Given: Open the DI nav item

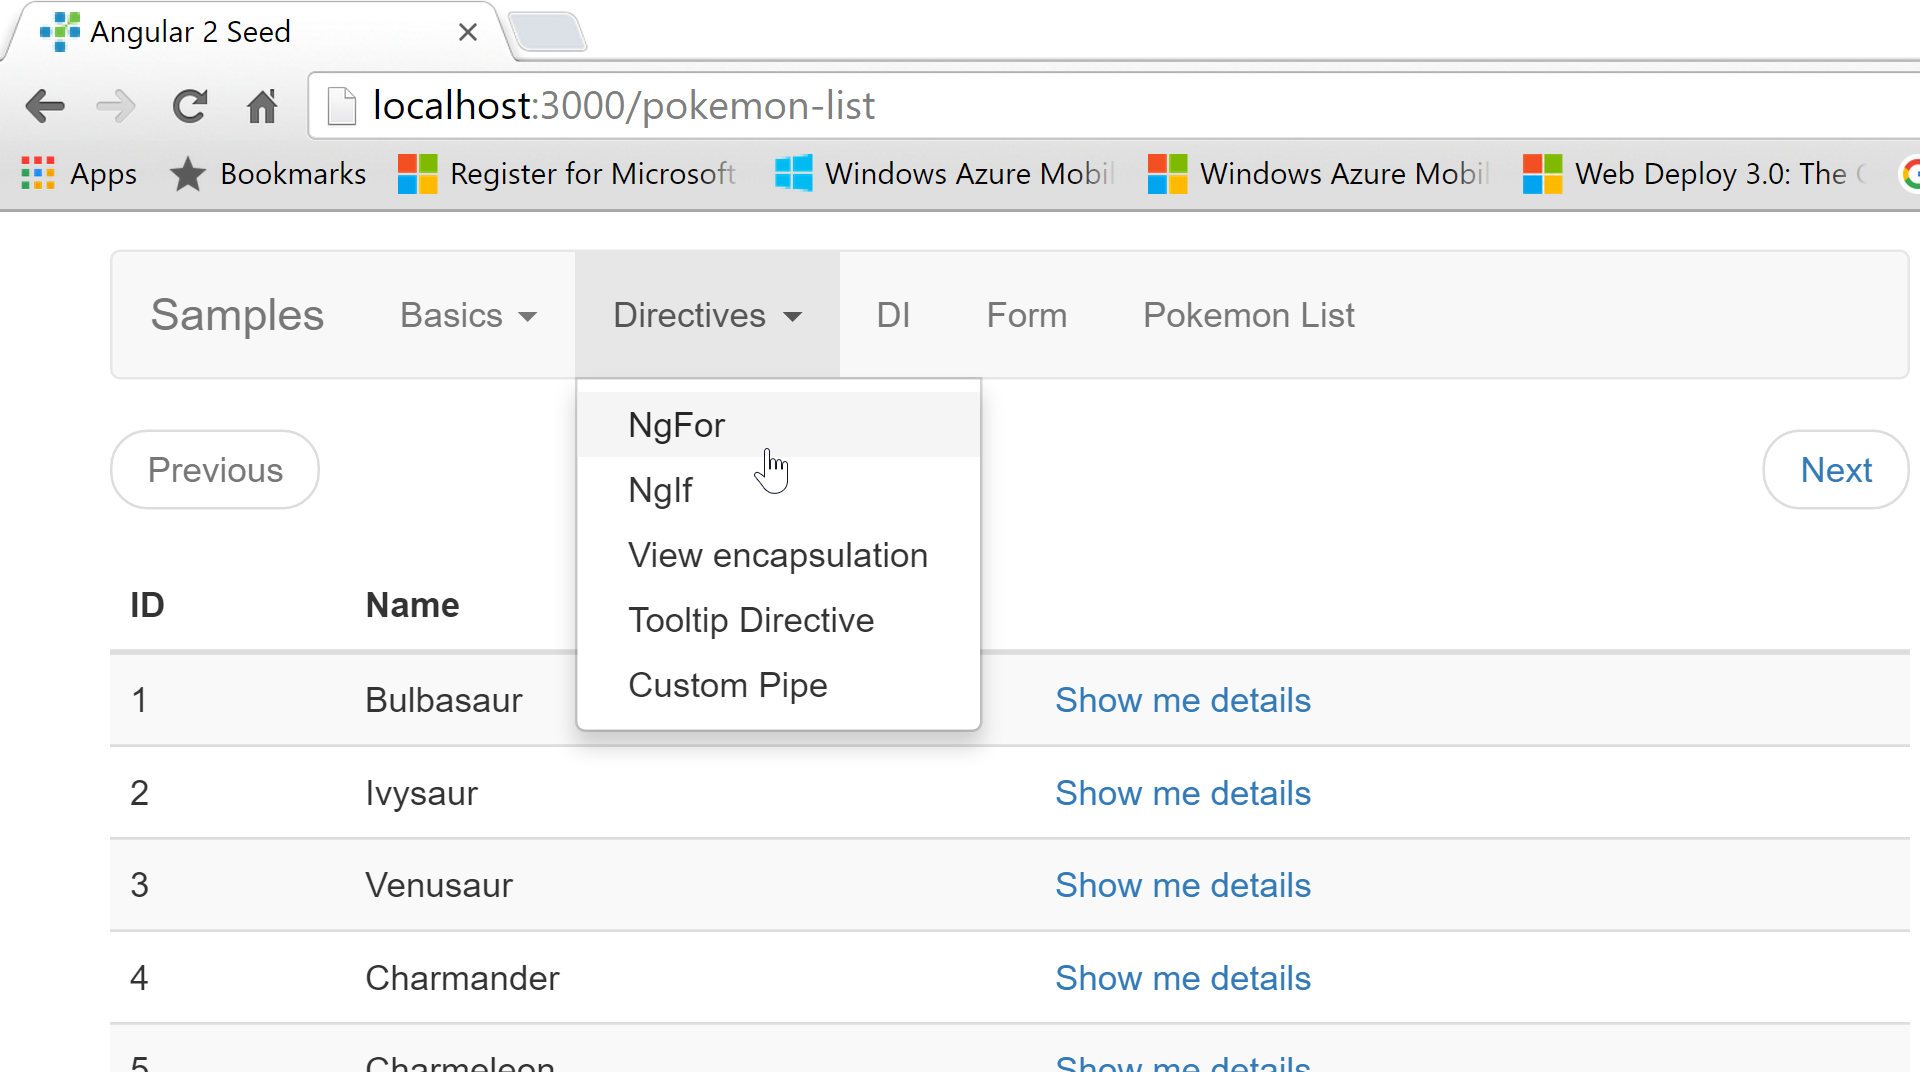Looking at the screenshot, I should tap(893, 315).
